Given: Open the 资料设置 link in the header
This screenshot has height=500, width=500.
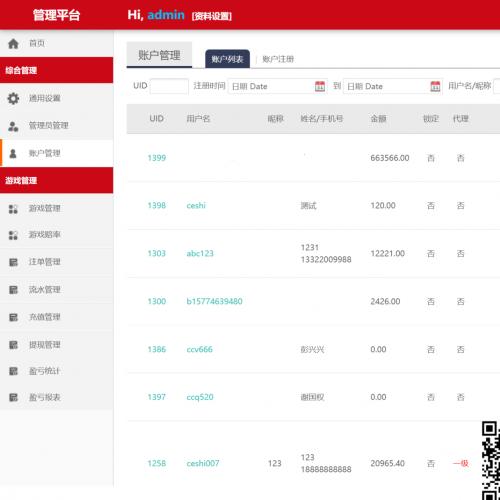Looking at the screenshot, I should (x=212, y=16).
